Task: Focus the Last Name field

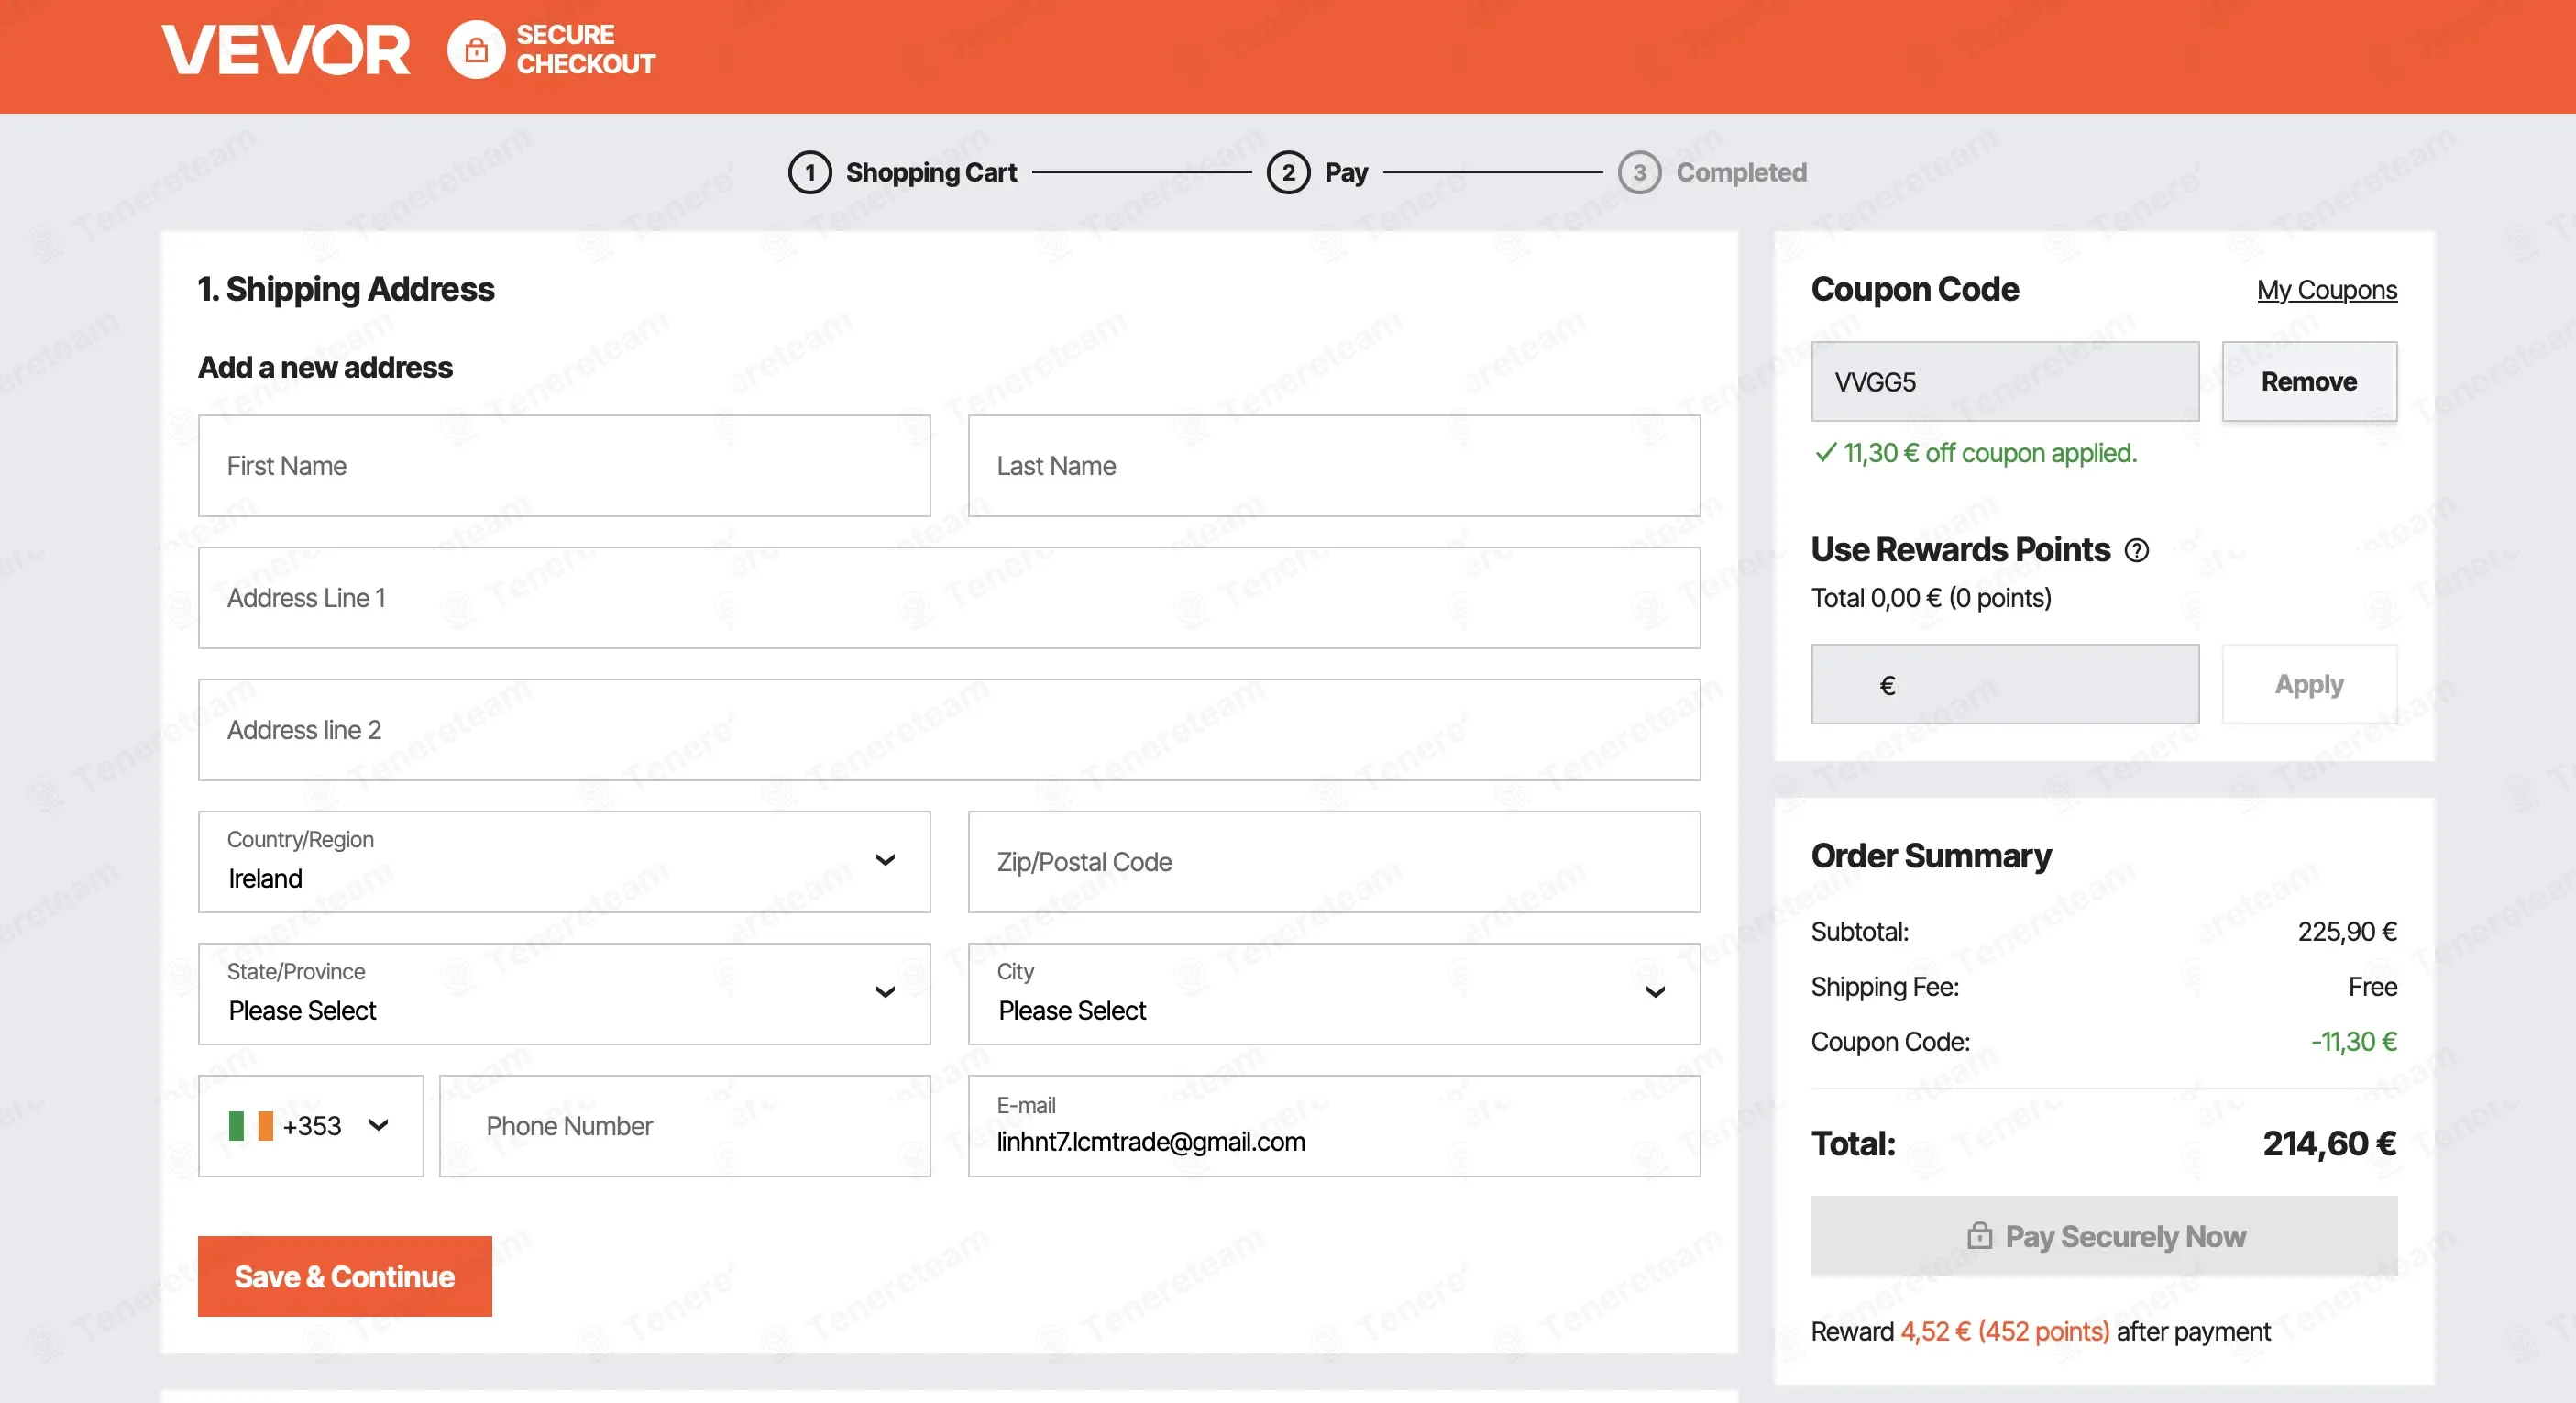Action: [1334, 466]
